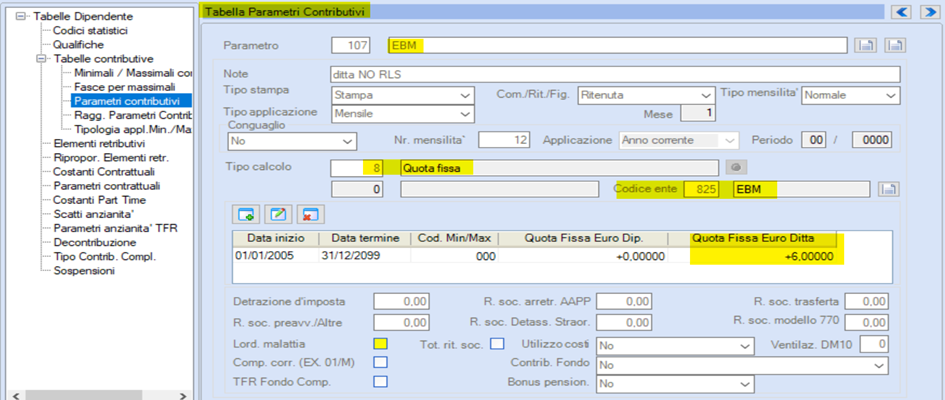This screenshot has height=400, width=945.
Task: Click second lookup icon beside EBM parameter field
Action: (895, 46)
